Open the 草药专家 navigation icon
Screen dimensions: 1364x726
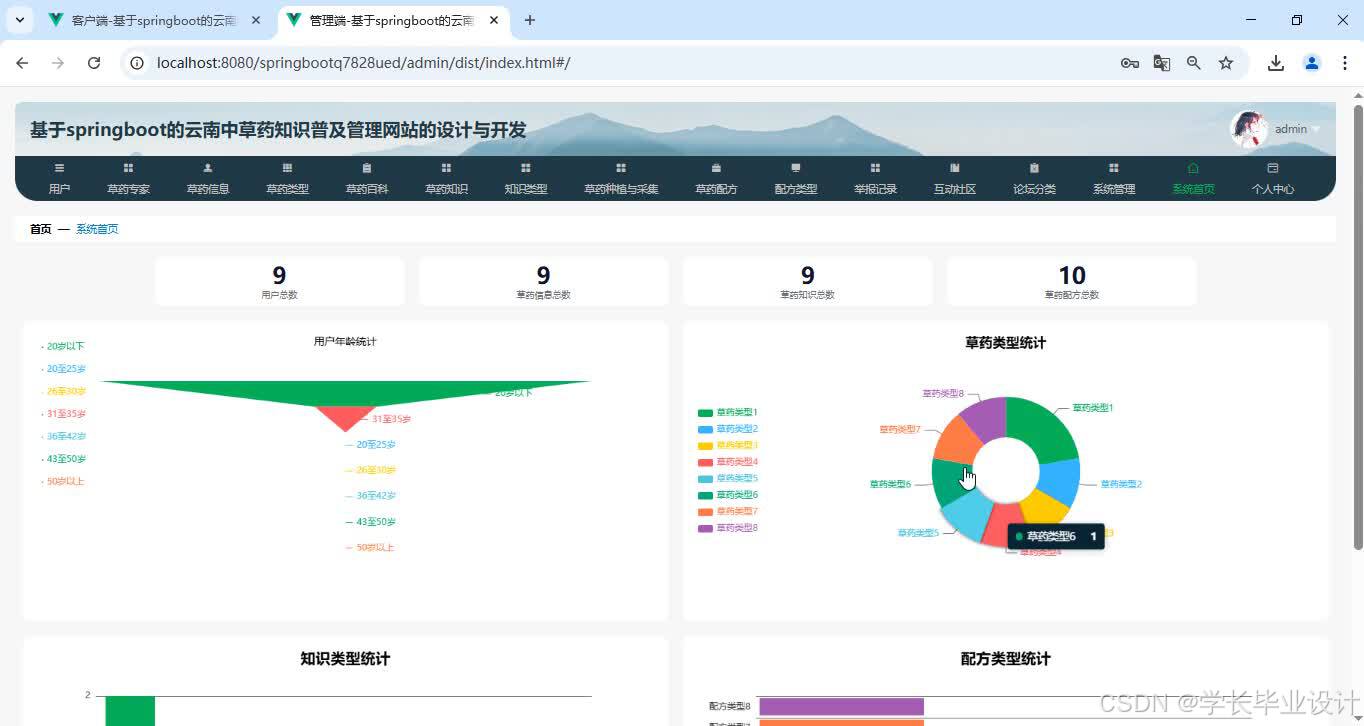(128, 168)
